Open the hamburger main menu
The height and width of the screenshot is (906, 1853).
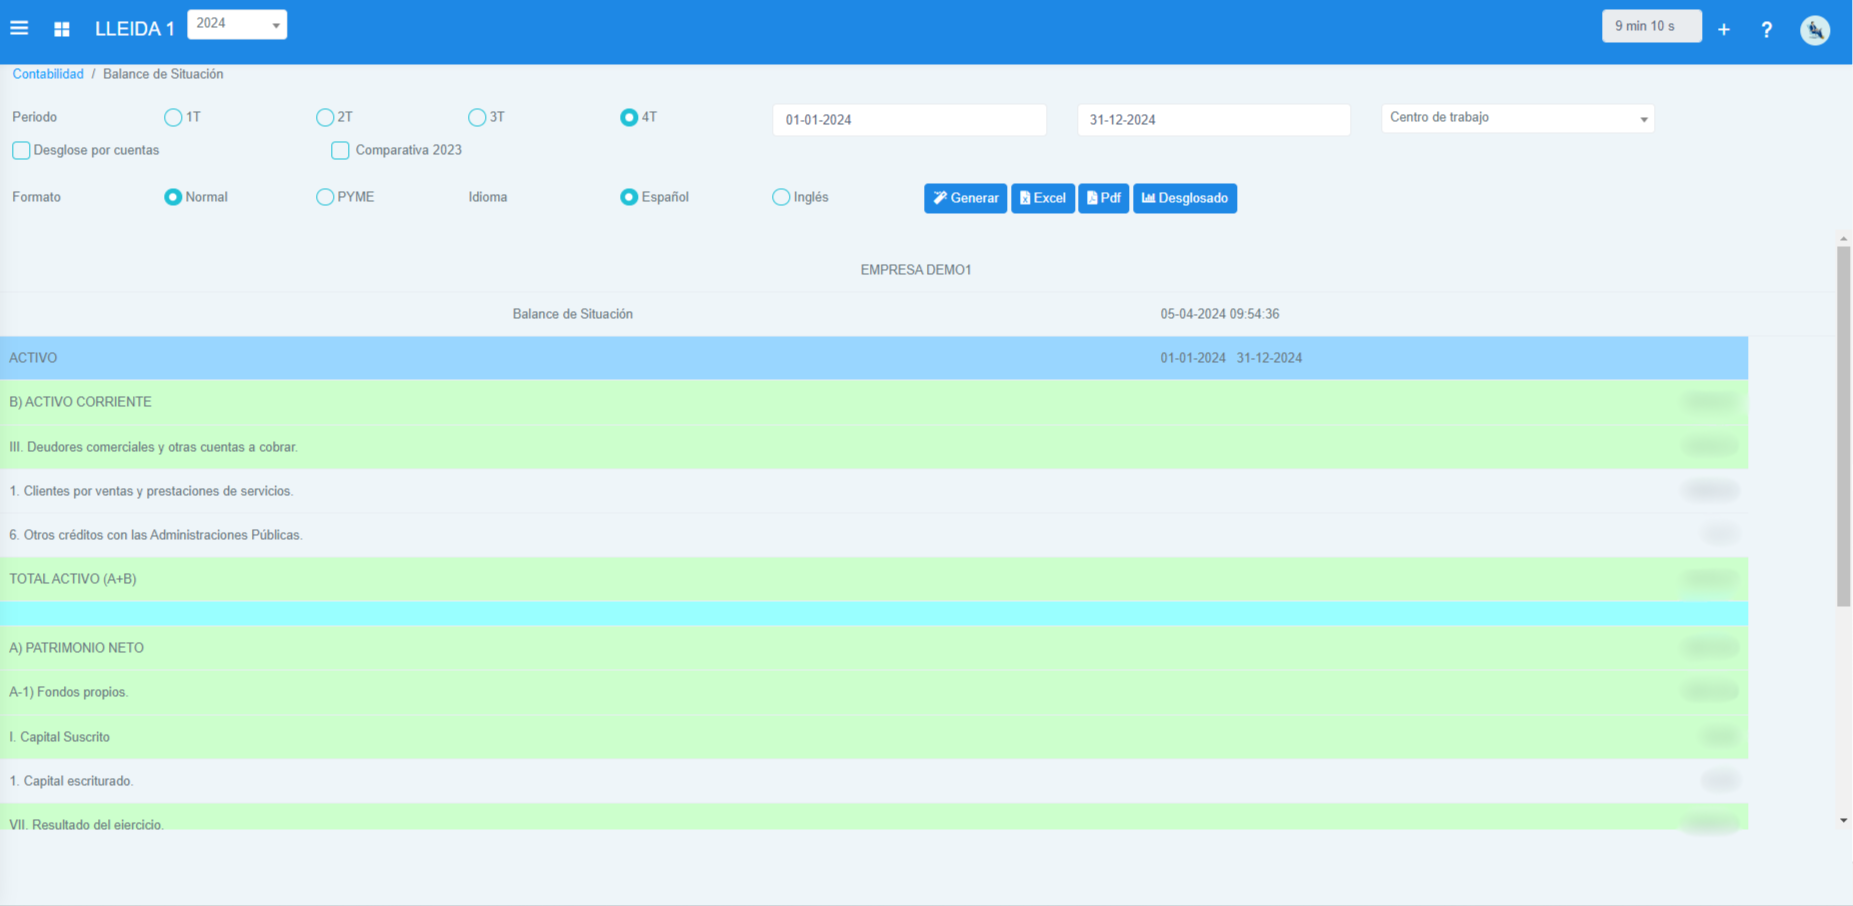click(x=19, y=28)
